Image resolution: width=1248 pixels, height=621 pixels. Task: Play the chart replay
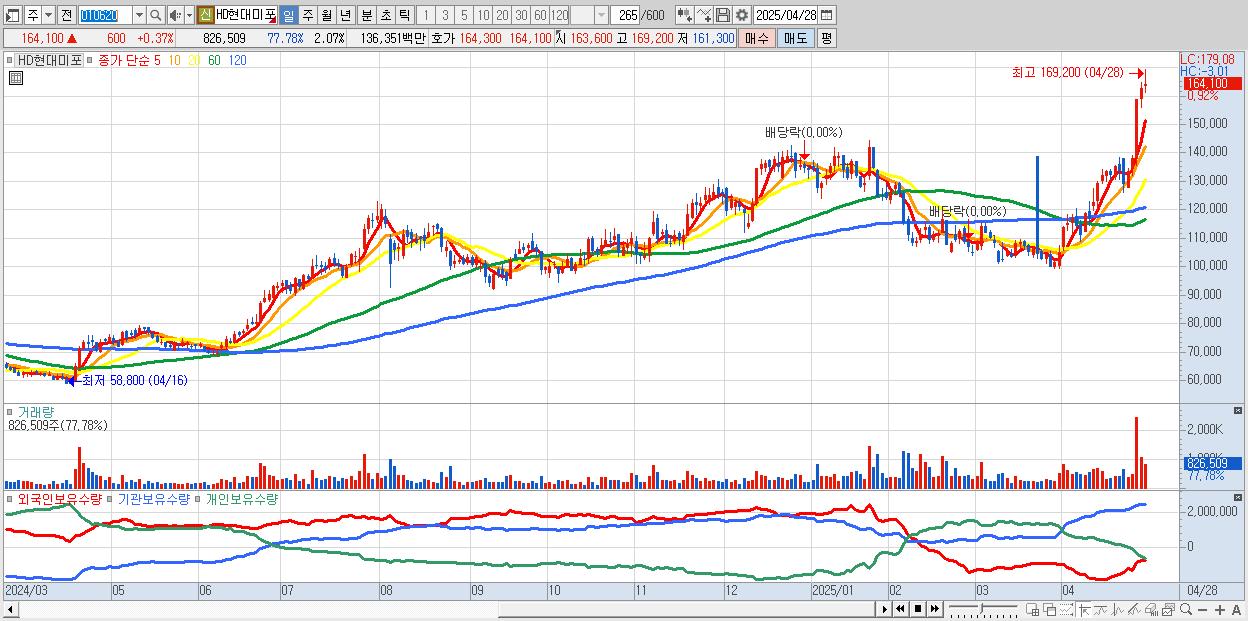tap(885, 609)
